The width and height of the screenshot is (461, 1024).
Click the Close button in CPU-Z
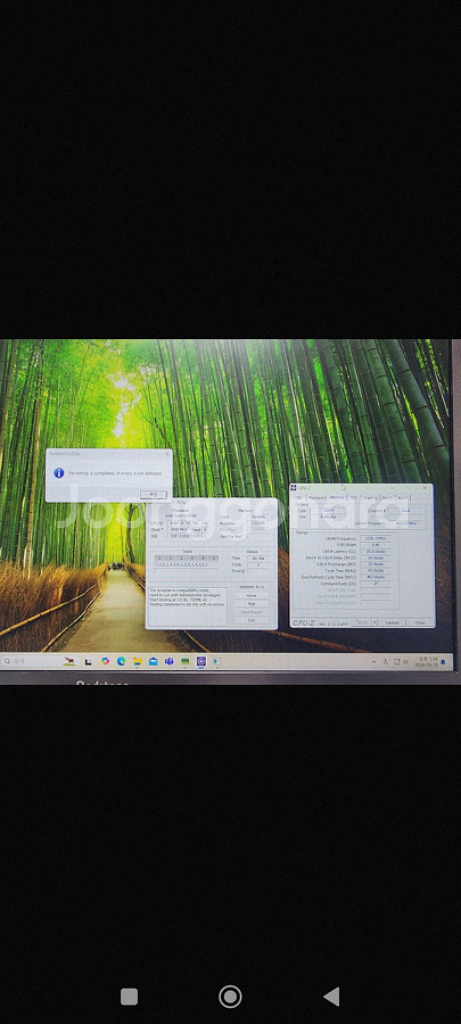coord(420,622)
